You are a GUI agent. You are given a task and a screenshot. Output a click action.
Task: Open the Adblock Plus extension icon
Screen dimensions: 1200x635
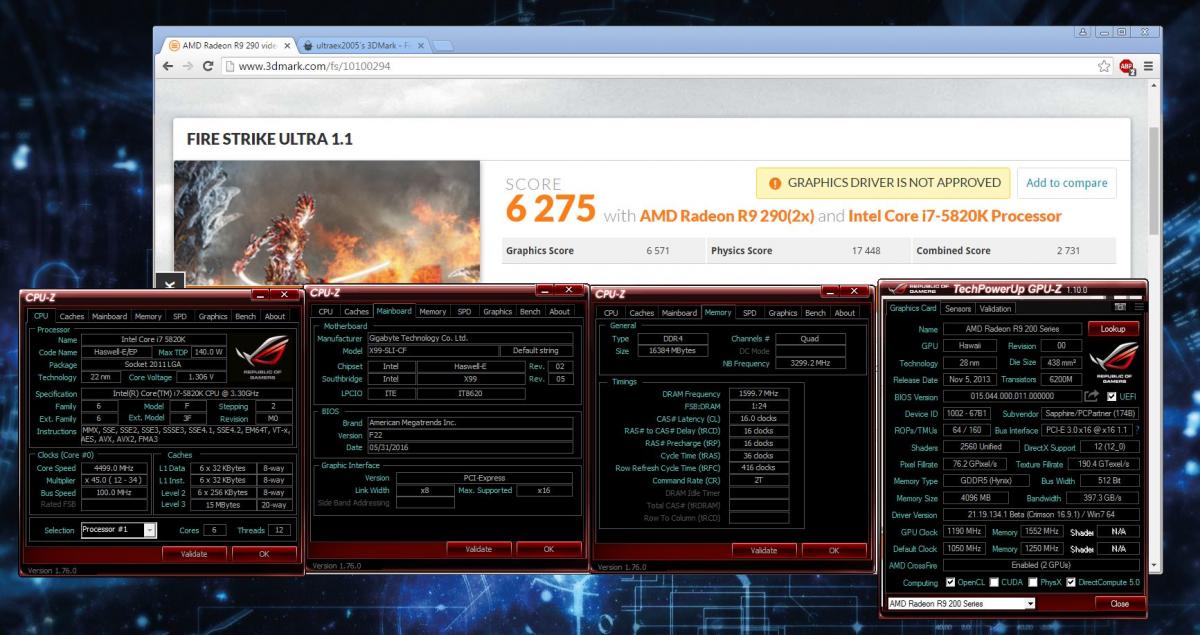point(1127,66)
